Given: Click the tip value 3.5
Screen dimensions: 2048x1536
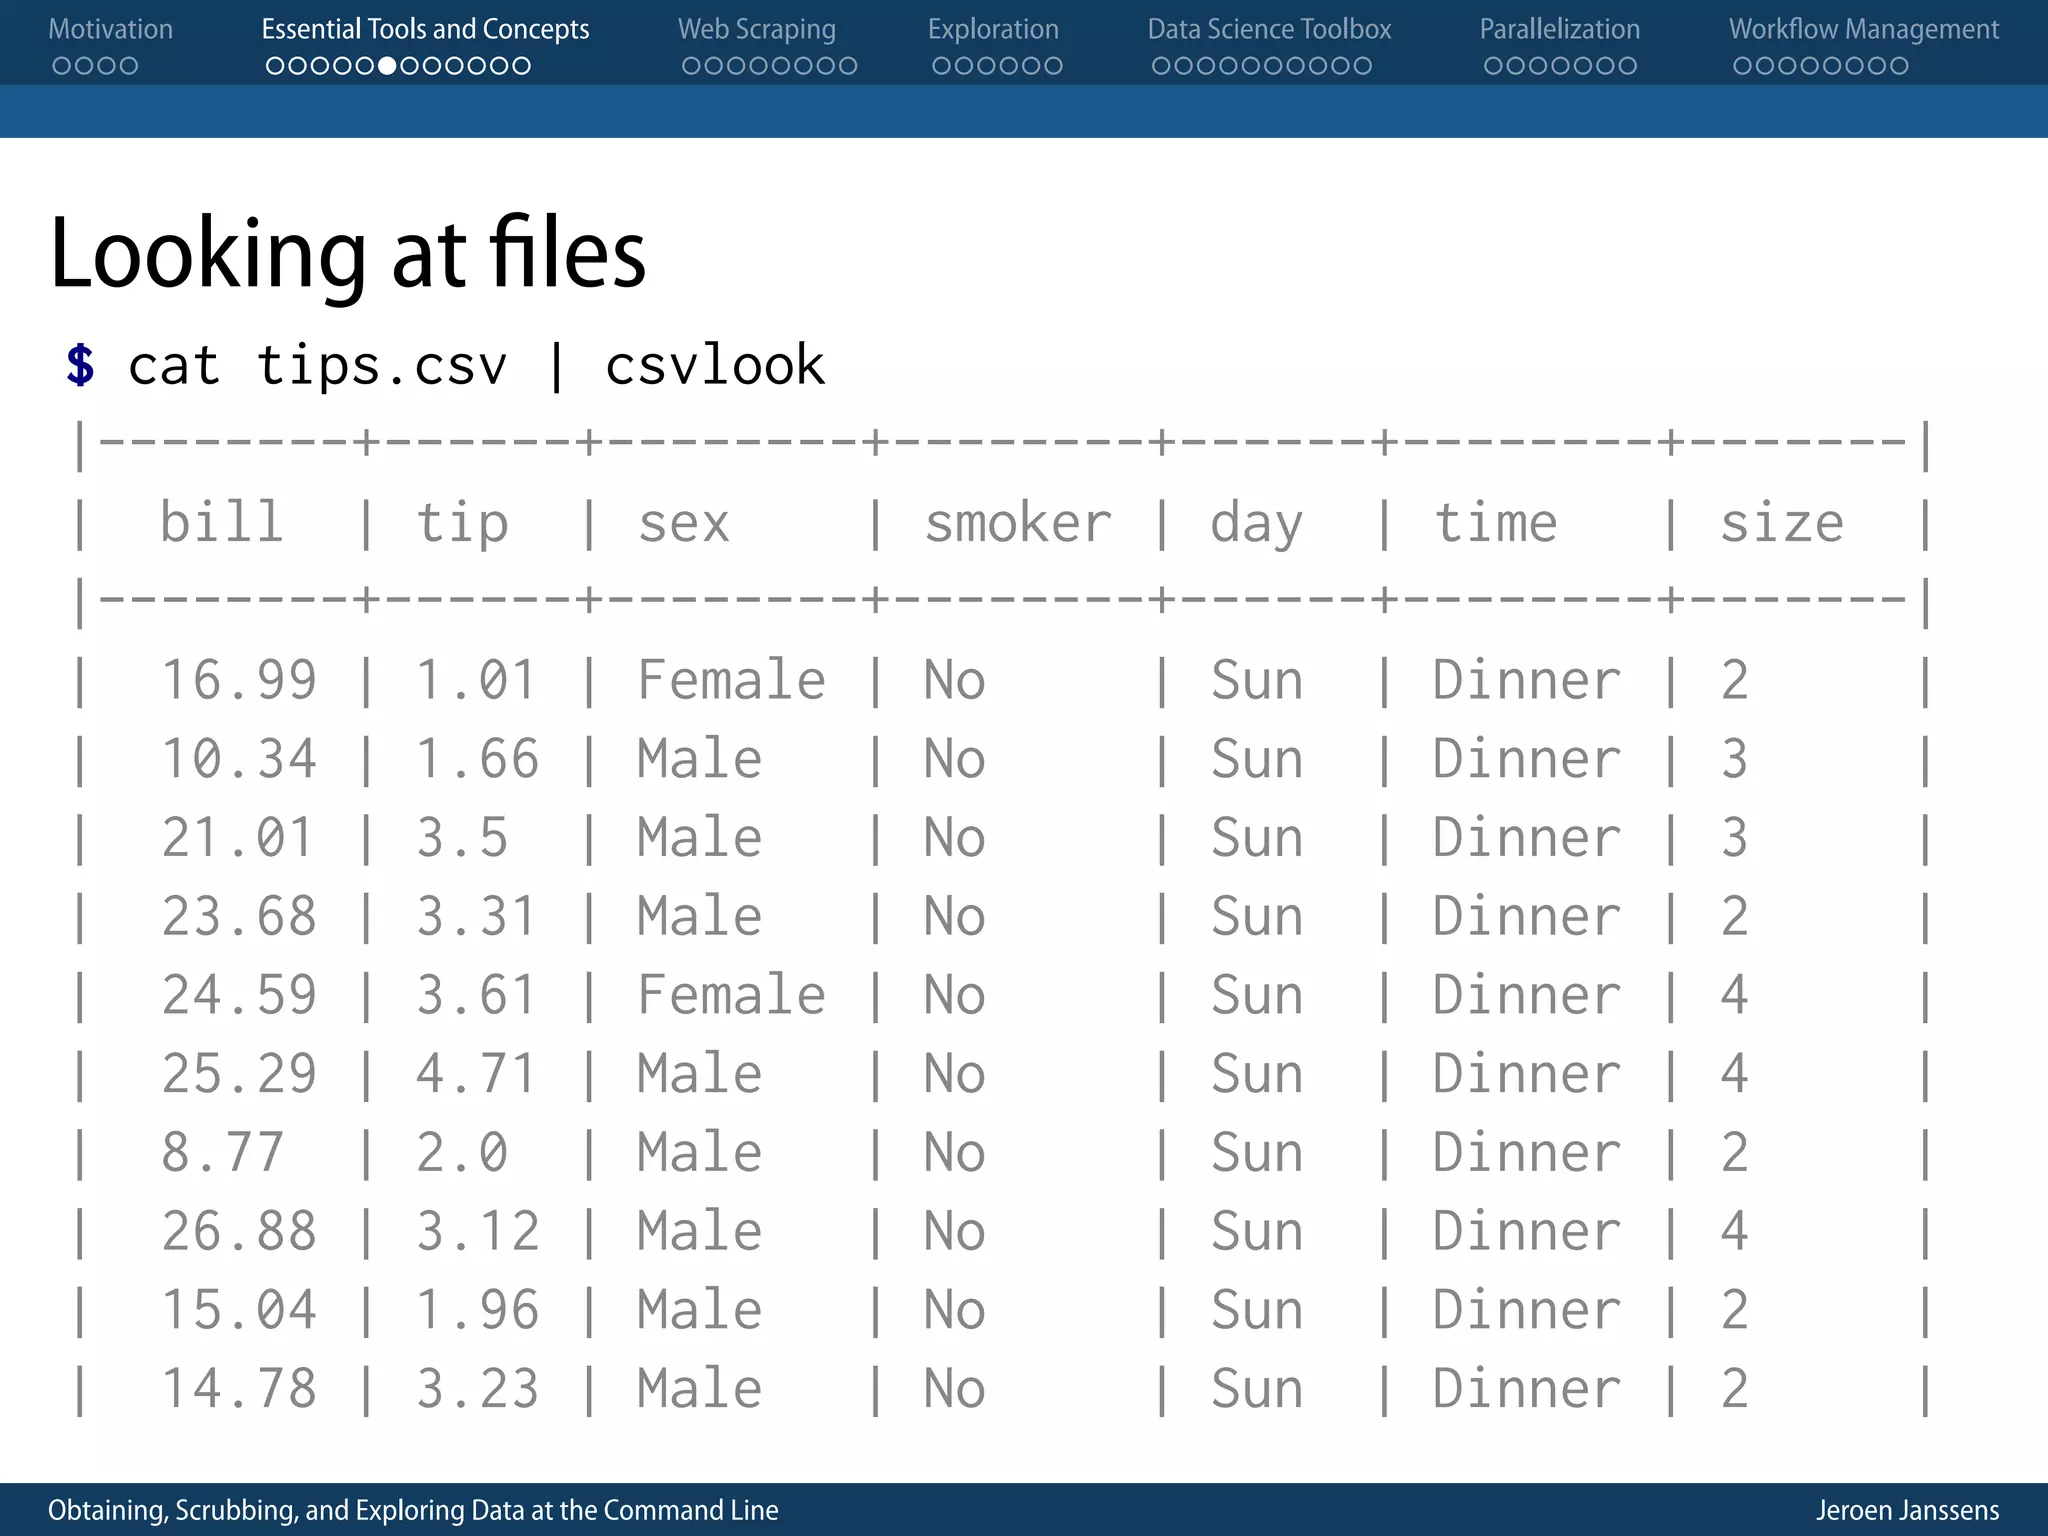Looking at the screenshot, I should click(462, 838).
